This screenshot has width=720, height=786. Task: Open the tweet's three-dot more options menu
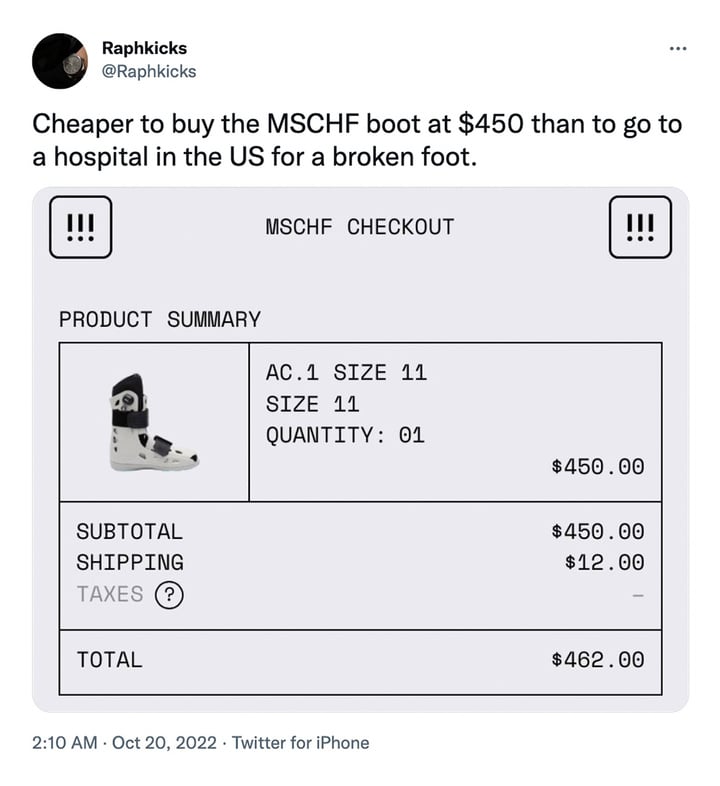pyautogui.click(x=678, y=49)
